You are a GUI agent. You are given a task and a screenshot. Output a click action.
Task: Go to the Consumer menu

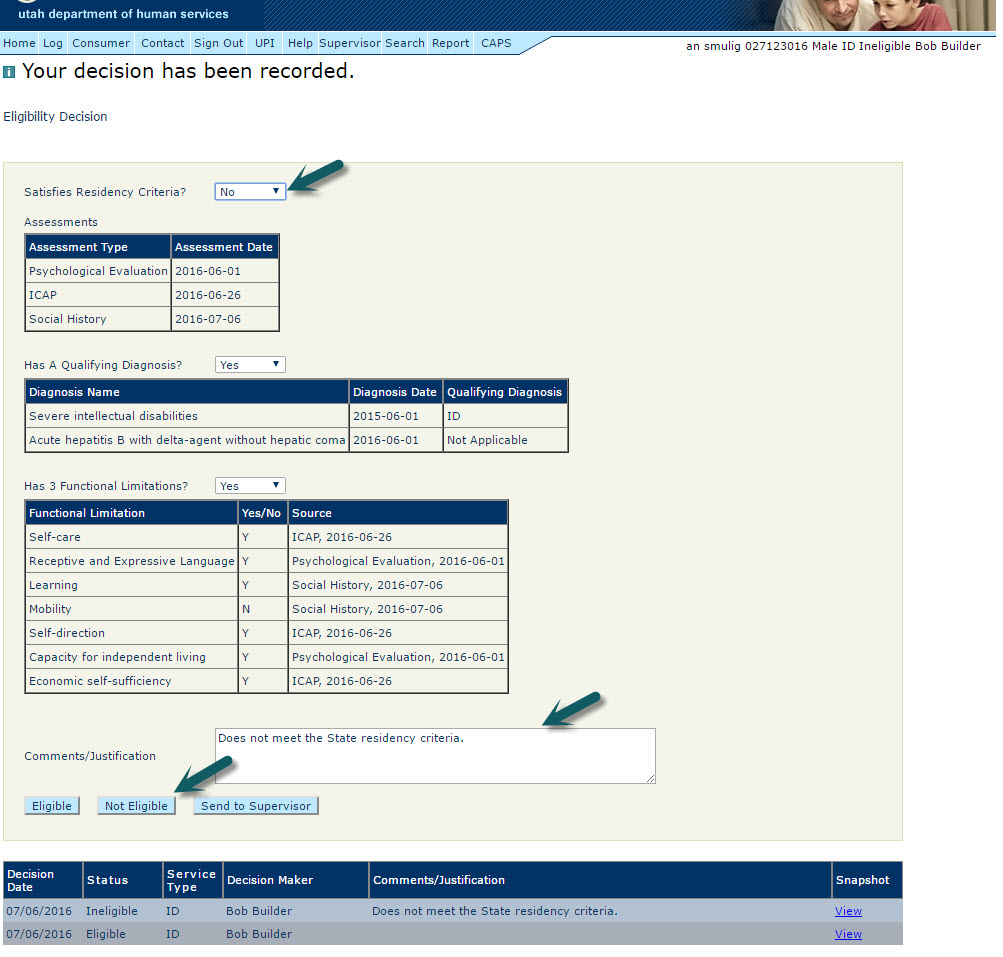click(101, 43)
